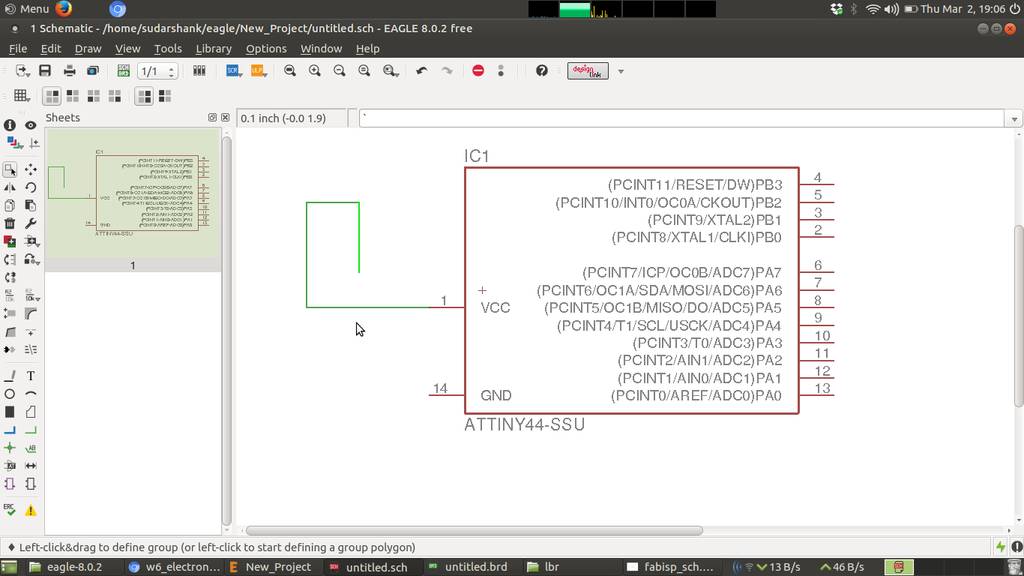Select the Show (eye) tool

click(x=31, y=125)
